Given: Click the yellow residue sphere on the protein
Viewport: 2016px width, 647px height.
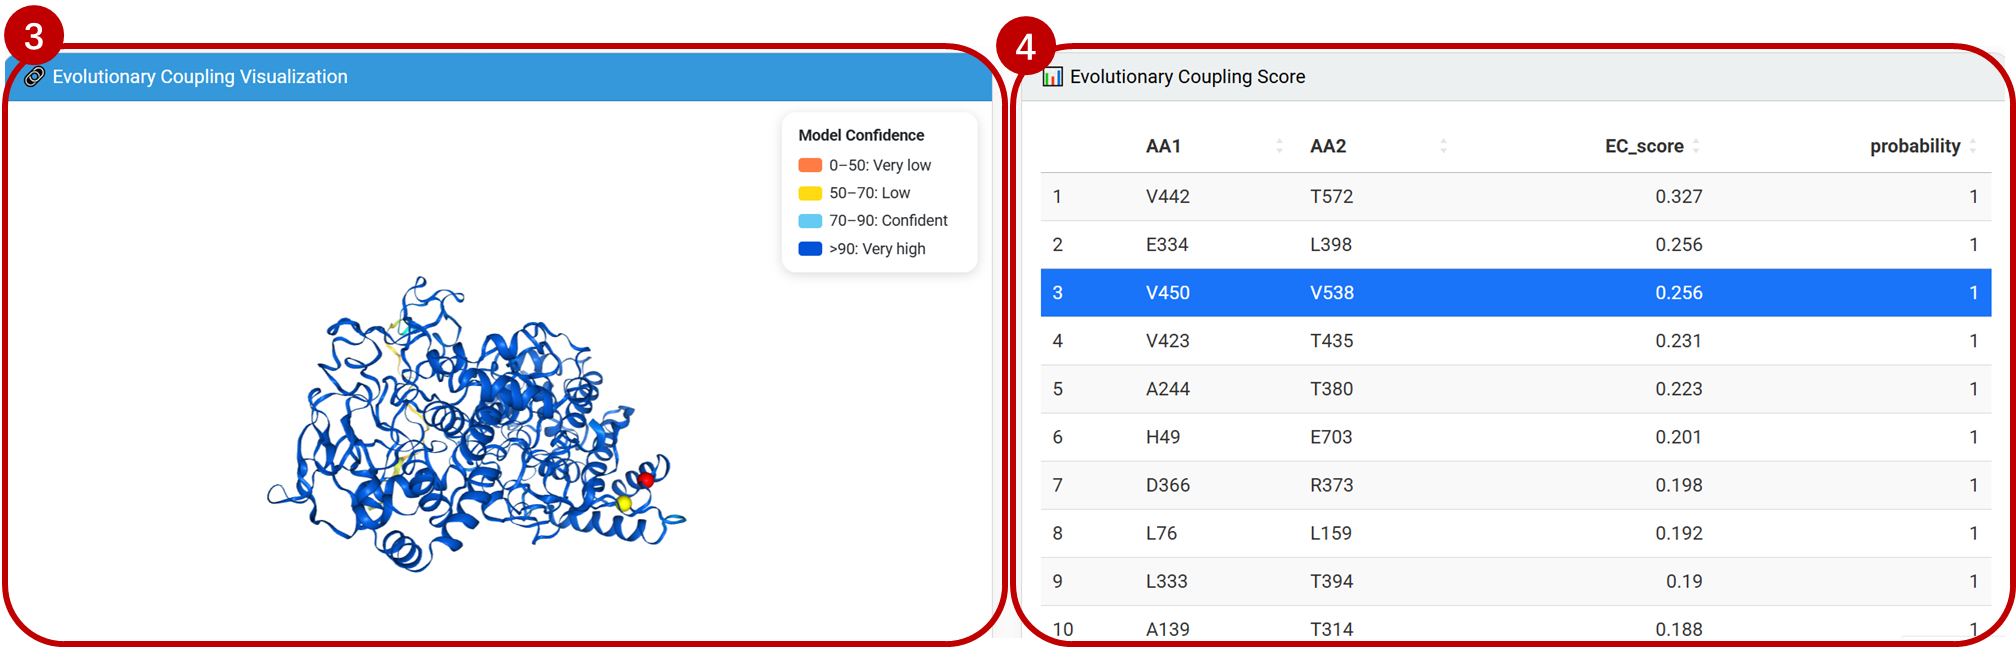Looking at the screenshot, I should 624,502.
